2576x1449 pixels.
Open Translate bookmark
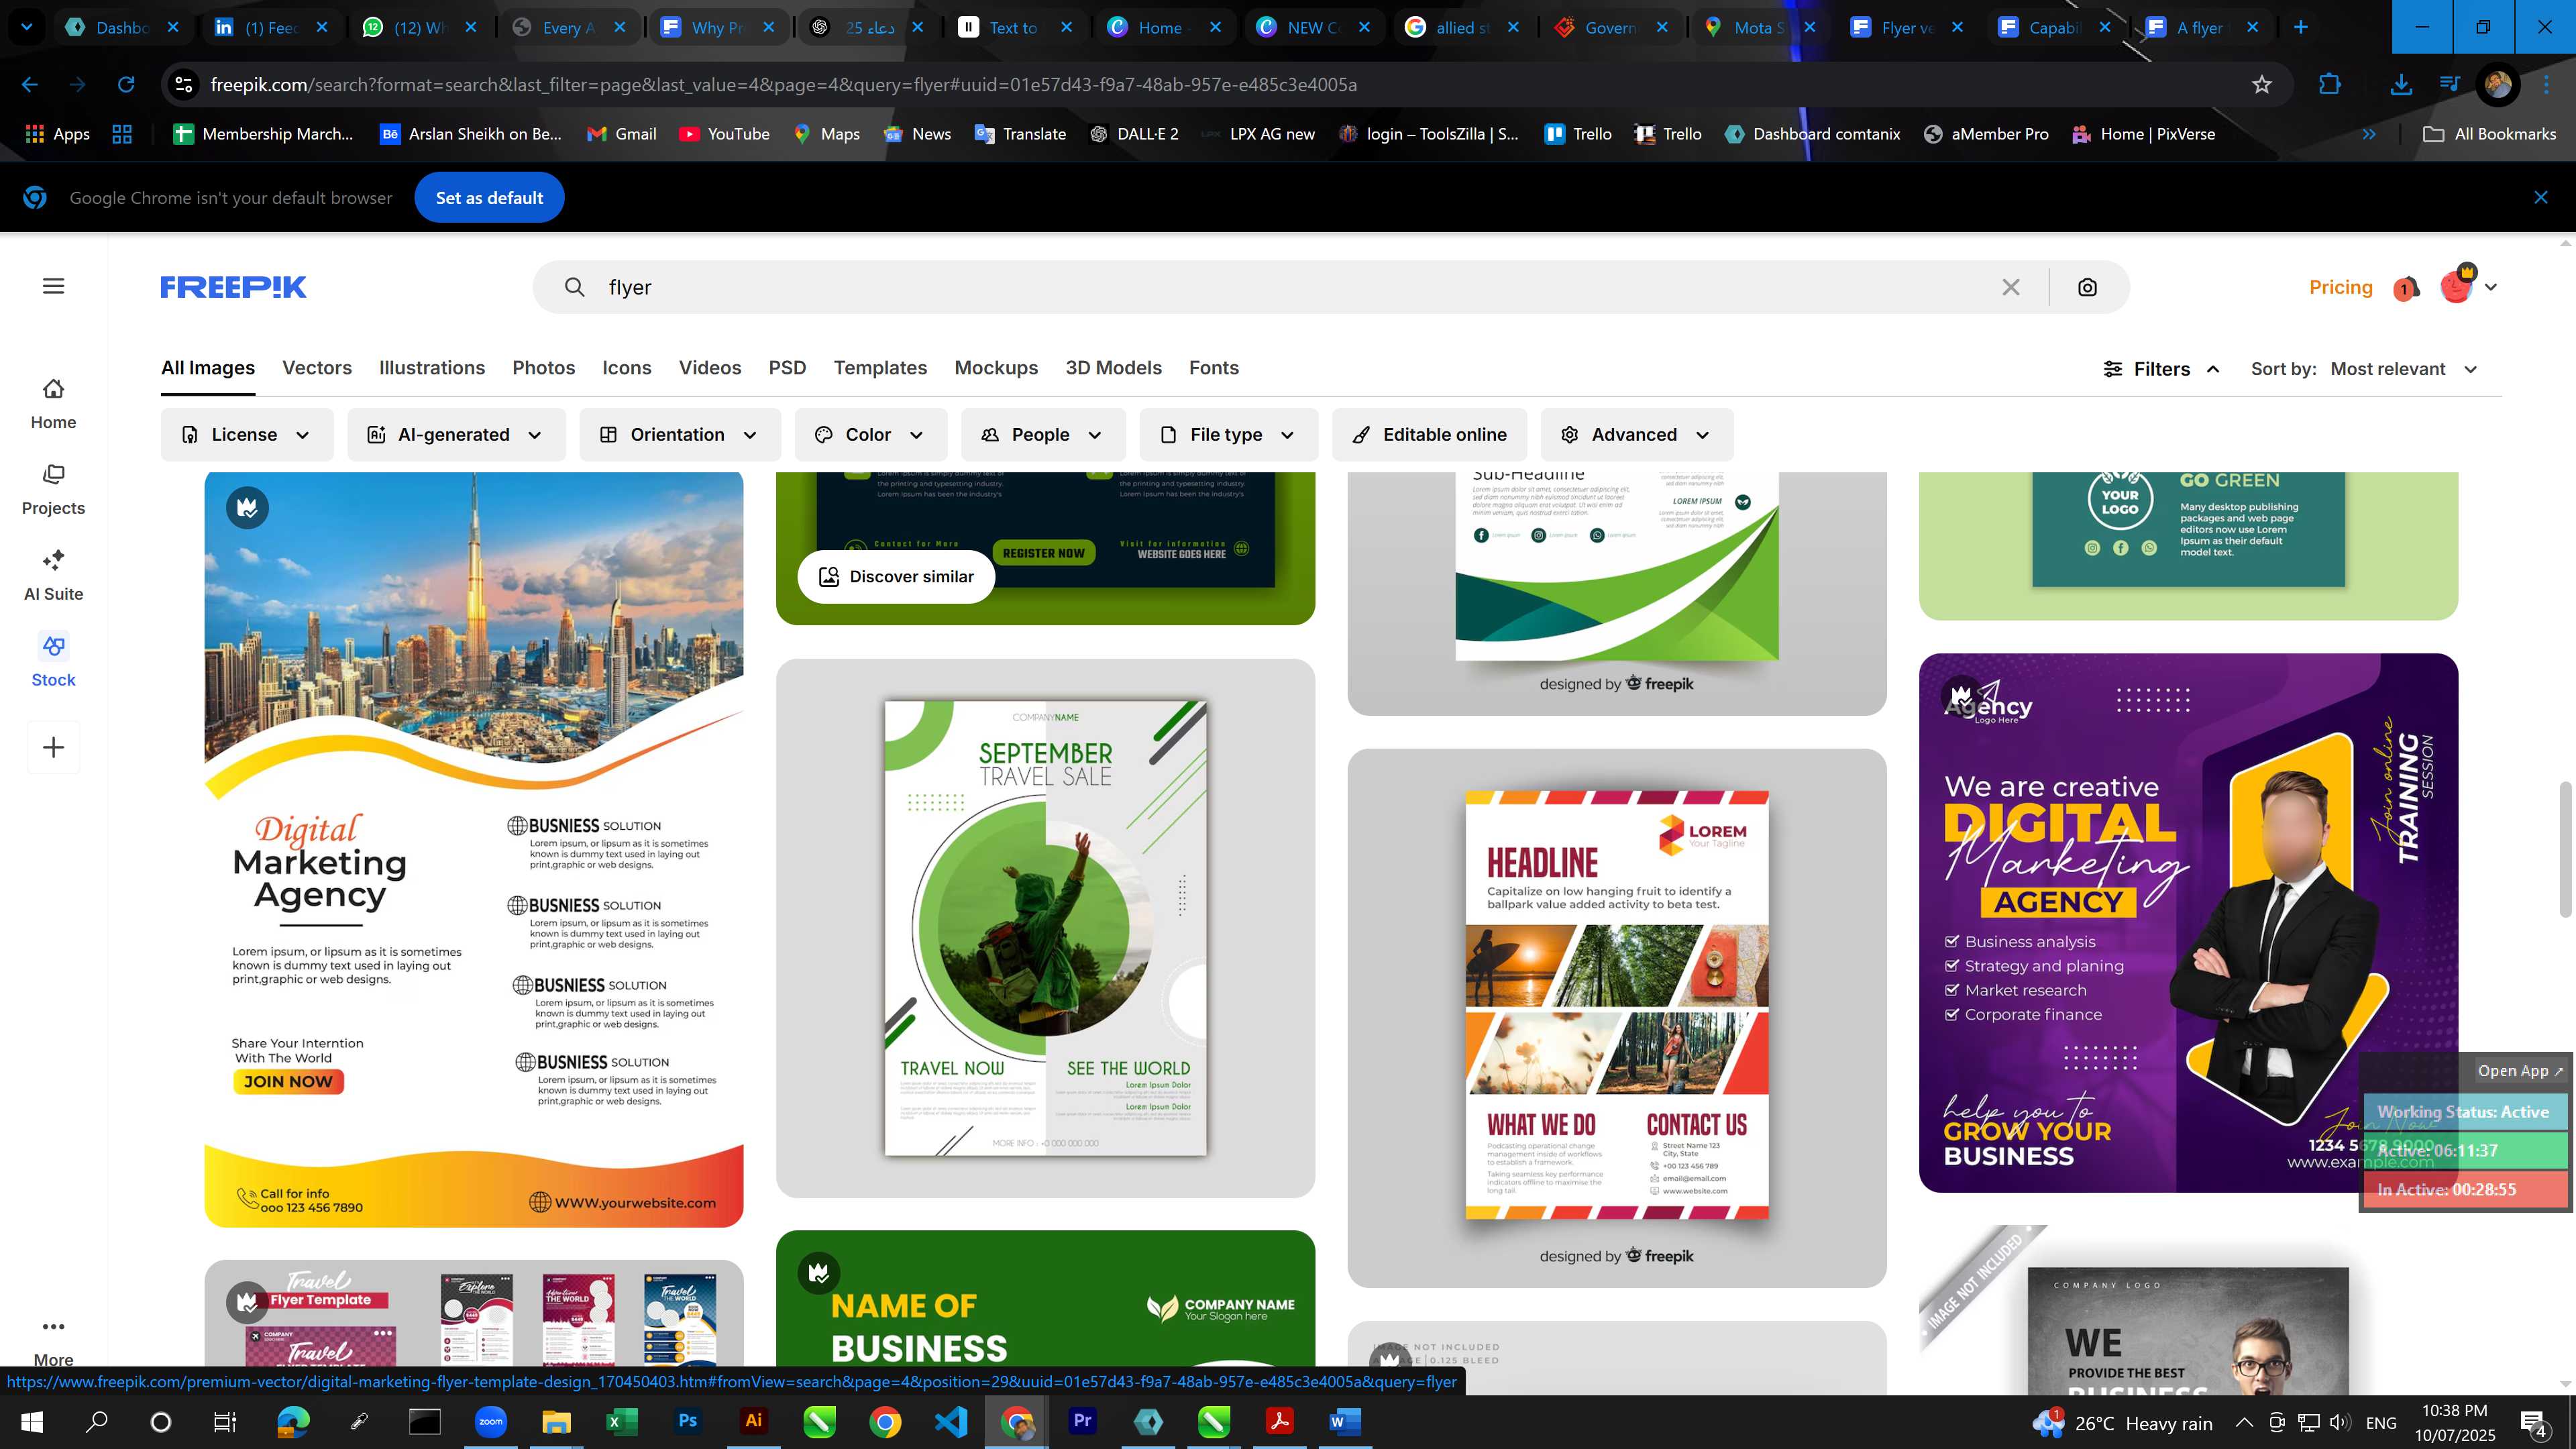(x=1021, y=134)
